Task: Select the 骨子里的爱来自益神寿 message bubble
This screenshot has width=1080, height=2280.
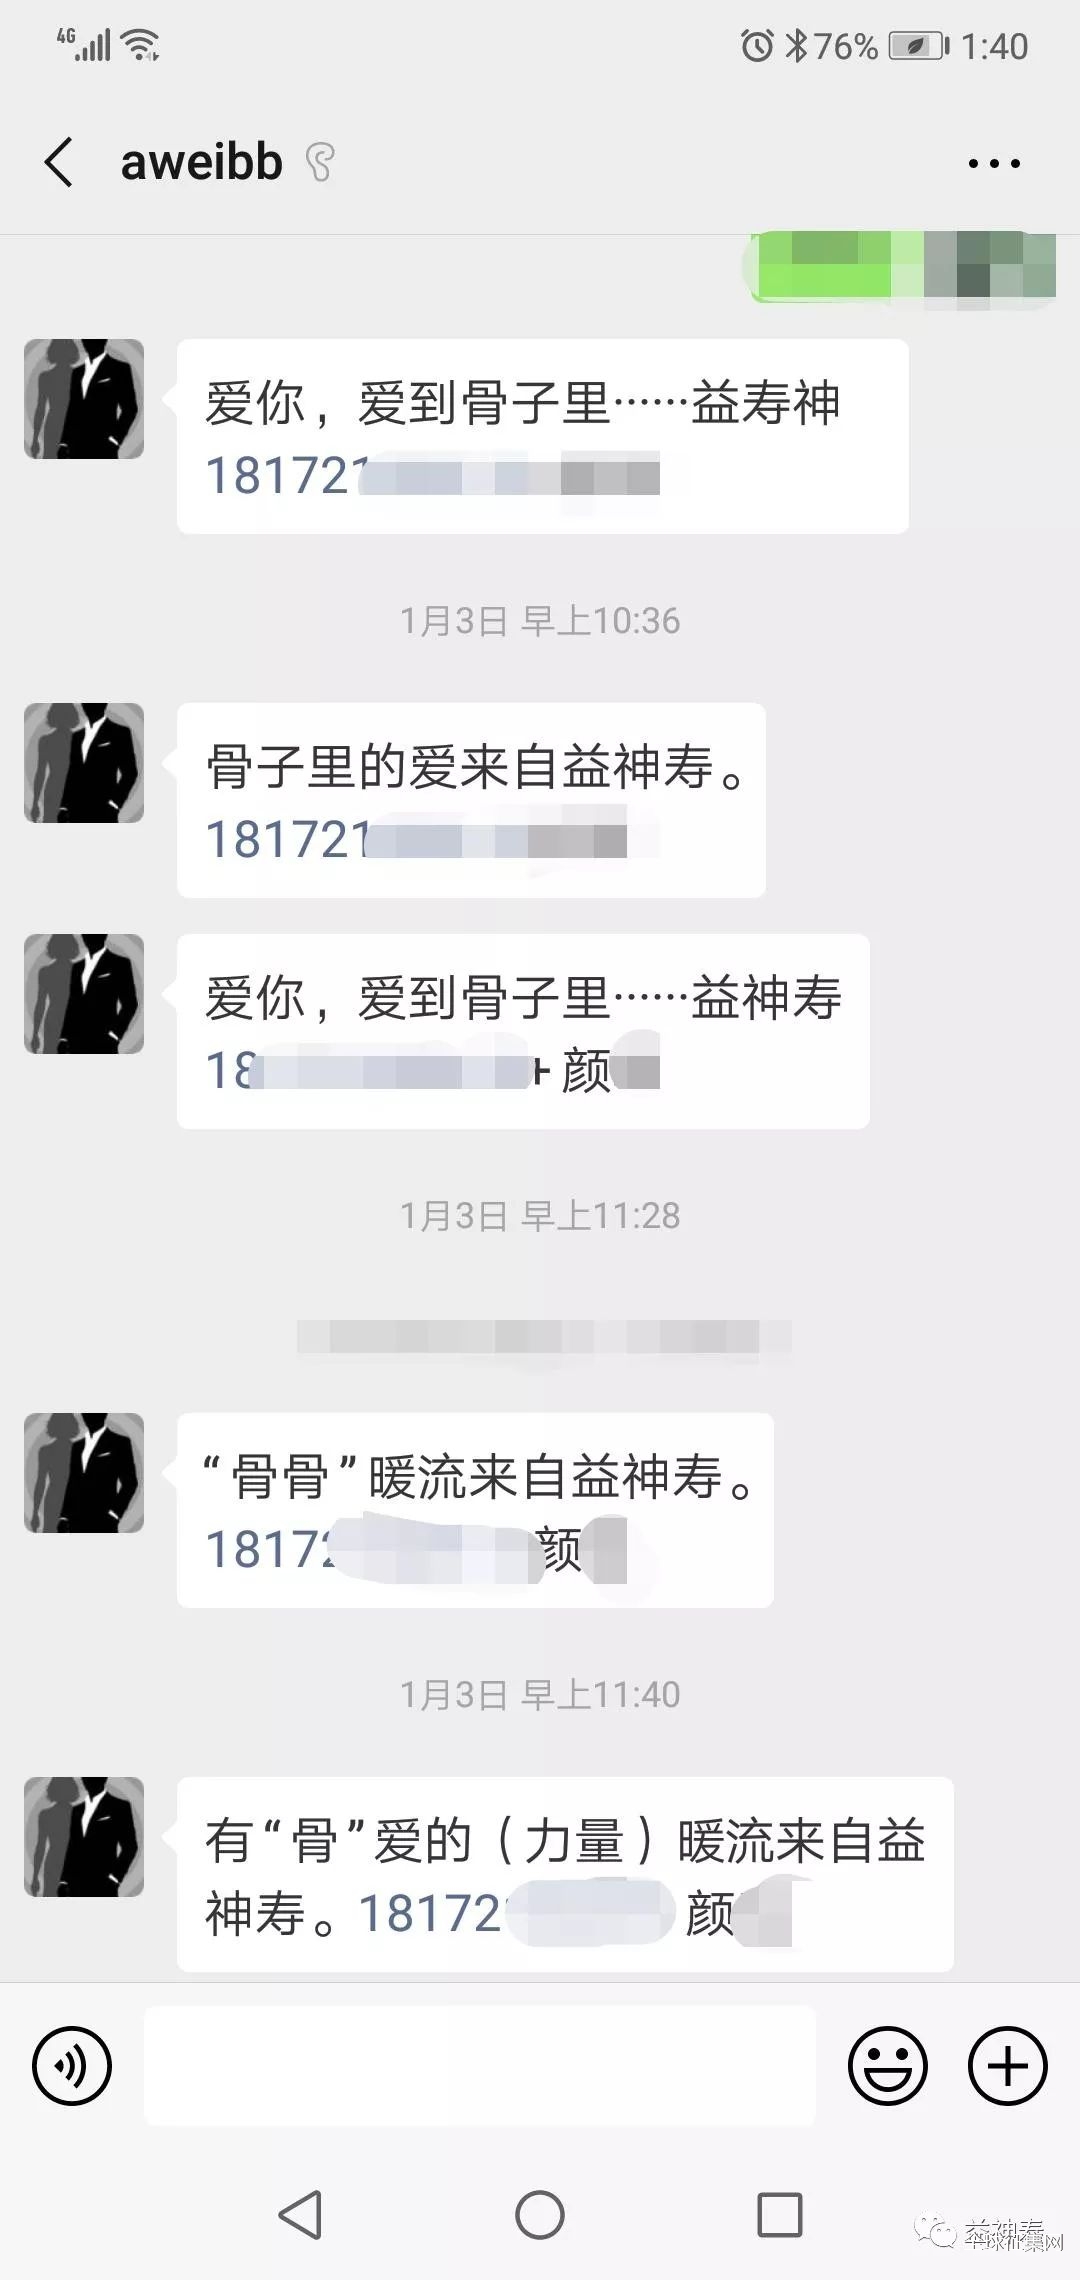Action: (x=471, y=800)
